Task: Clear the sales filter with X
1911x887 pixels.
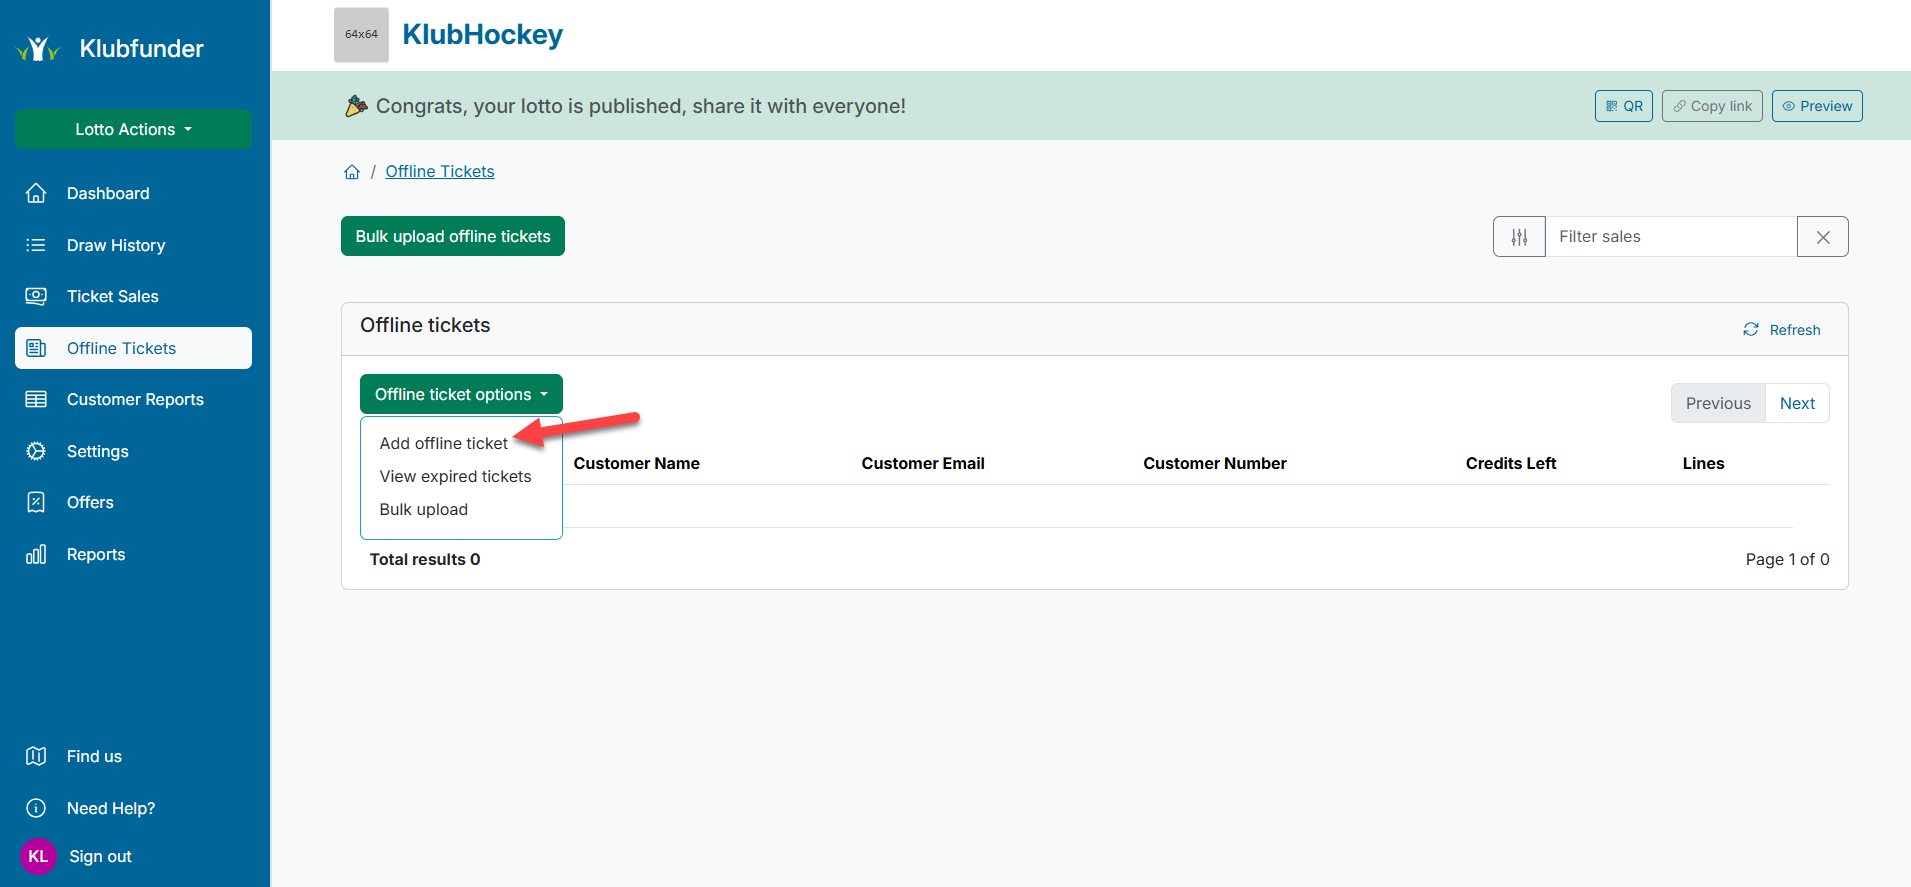Action: pyautogui.click(x=1822, y=237)
